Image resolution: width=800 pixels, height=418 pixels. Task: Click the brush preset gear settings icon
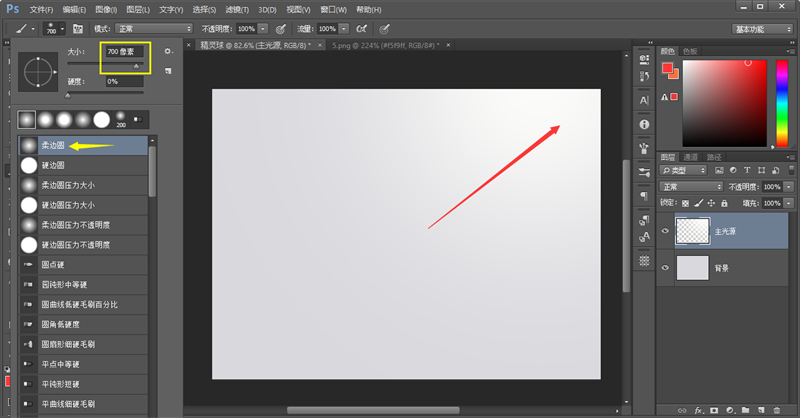click(168, 50)
